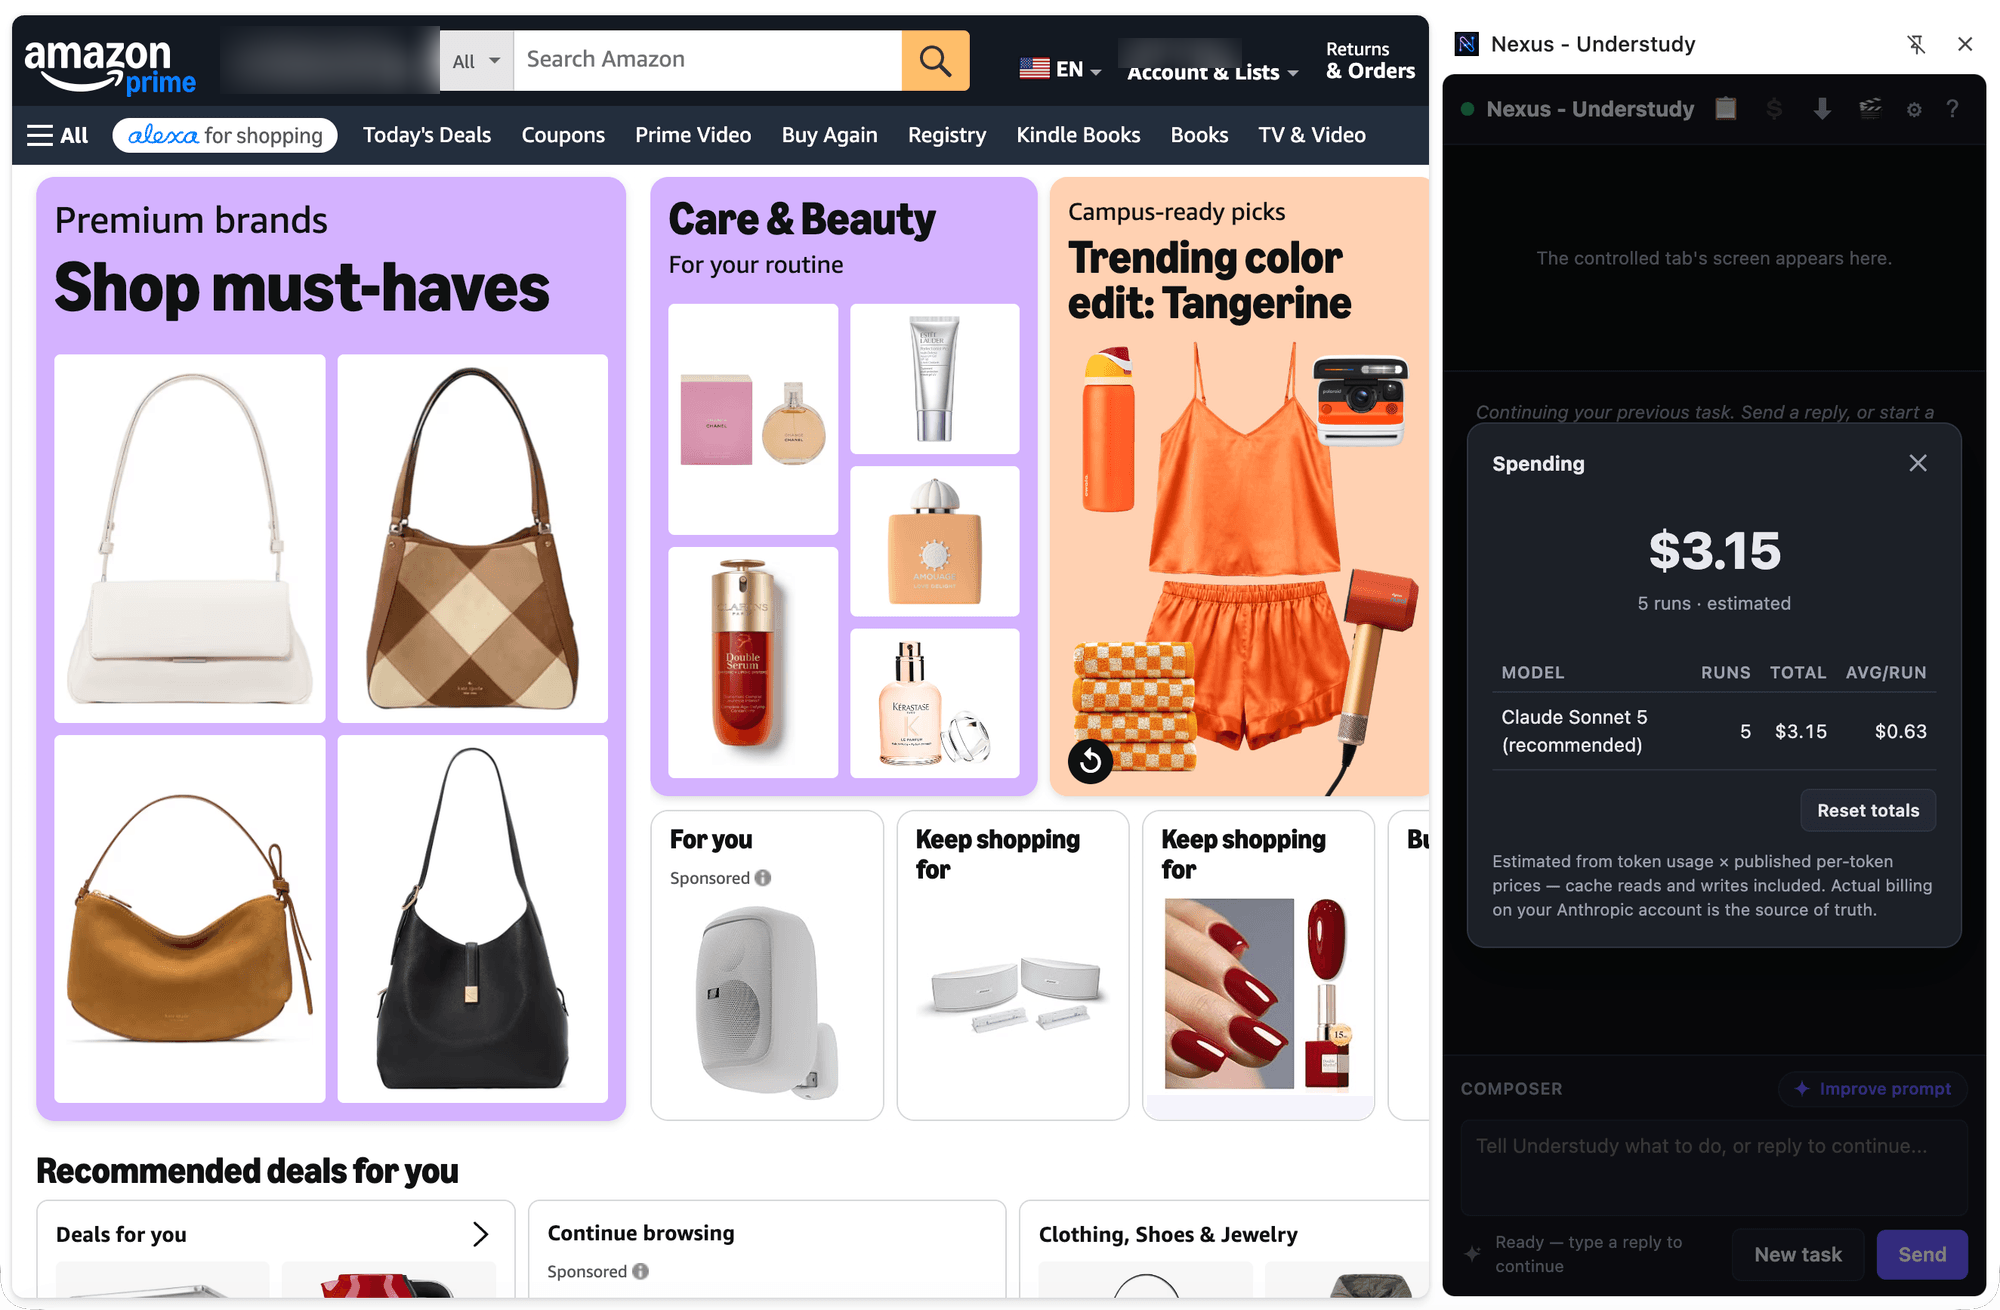The height and width of the screenshot is (1310, 2000).
Task: Focus the Search Amazon field
Action: click(x=707, y=60)
